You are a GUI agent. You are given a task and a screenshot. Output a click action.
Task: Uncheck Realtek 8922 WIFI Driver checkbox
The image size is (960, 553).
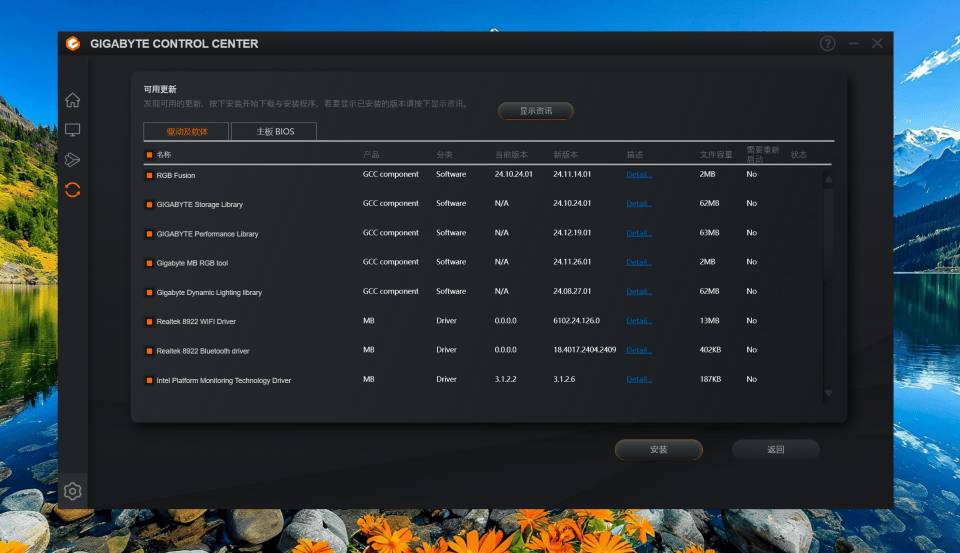149,322
